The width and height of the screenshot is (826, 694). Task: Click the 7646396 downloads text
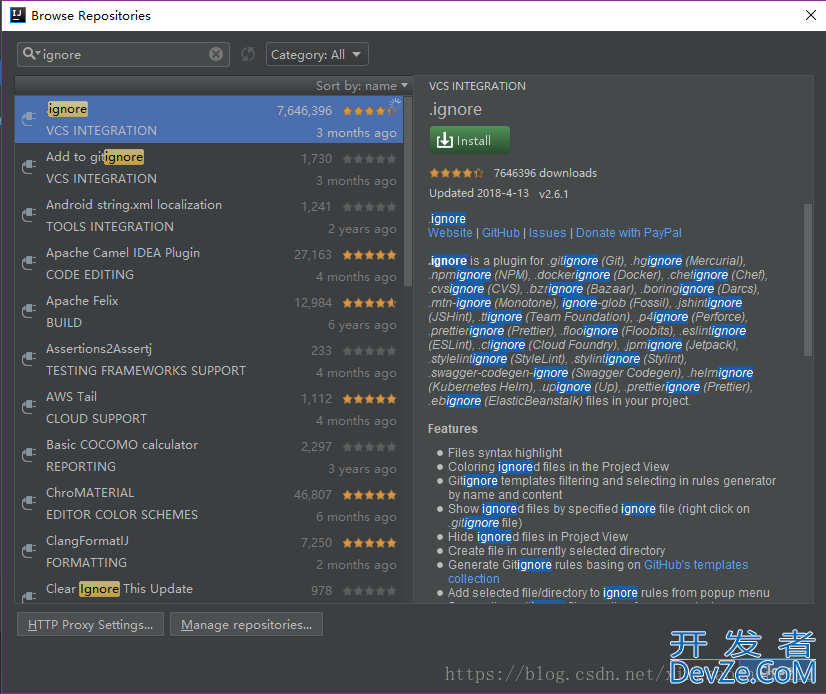[x=545, y=173]
